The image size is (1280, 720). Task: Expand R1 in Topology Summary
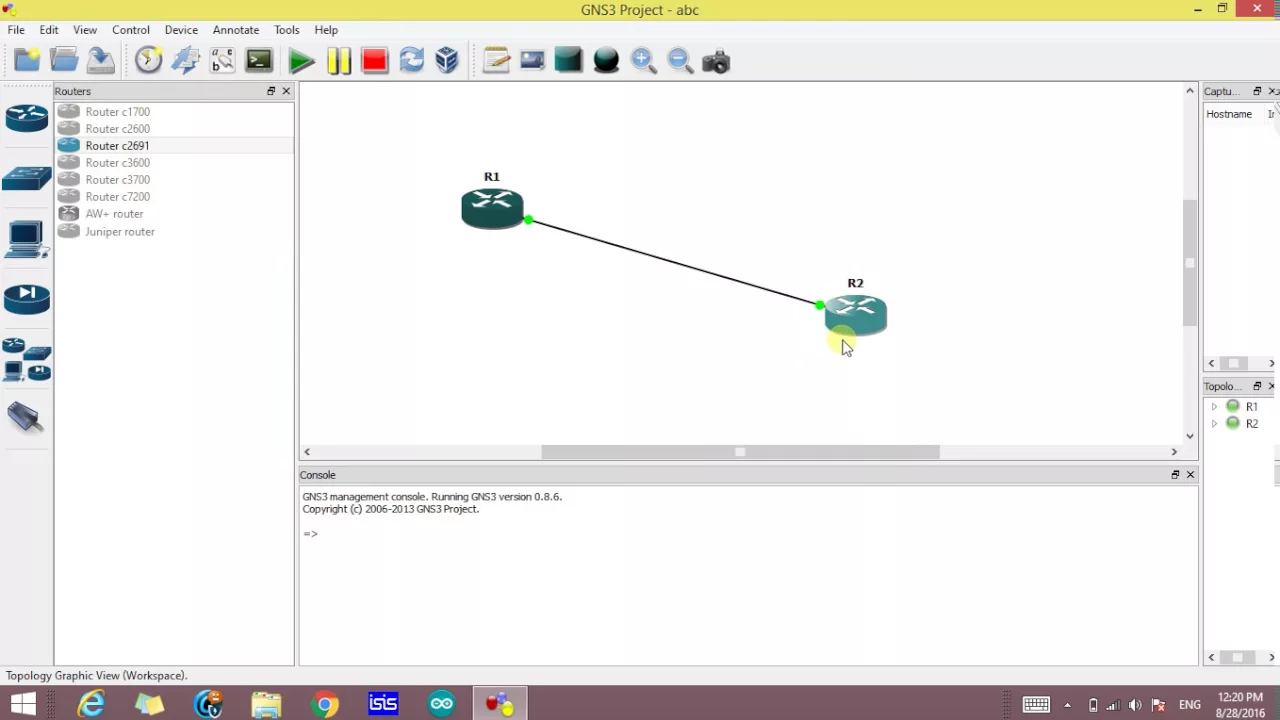[1214, 406]
